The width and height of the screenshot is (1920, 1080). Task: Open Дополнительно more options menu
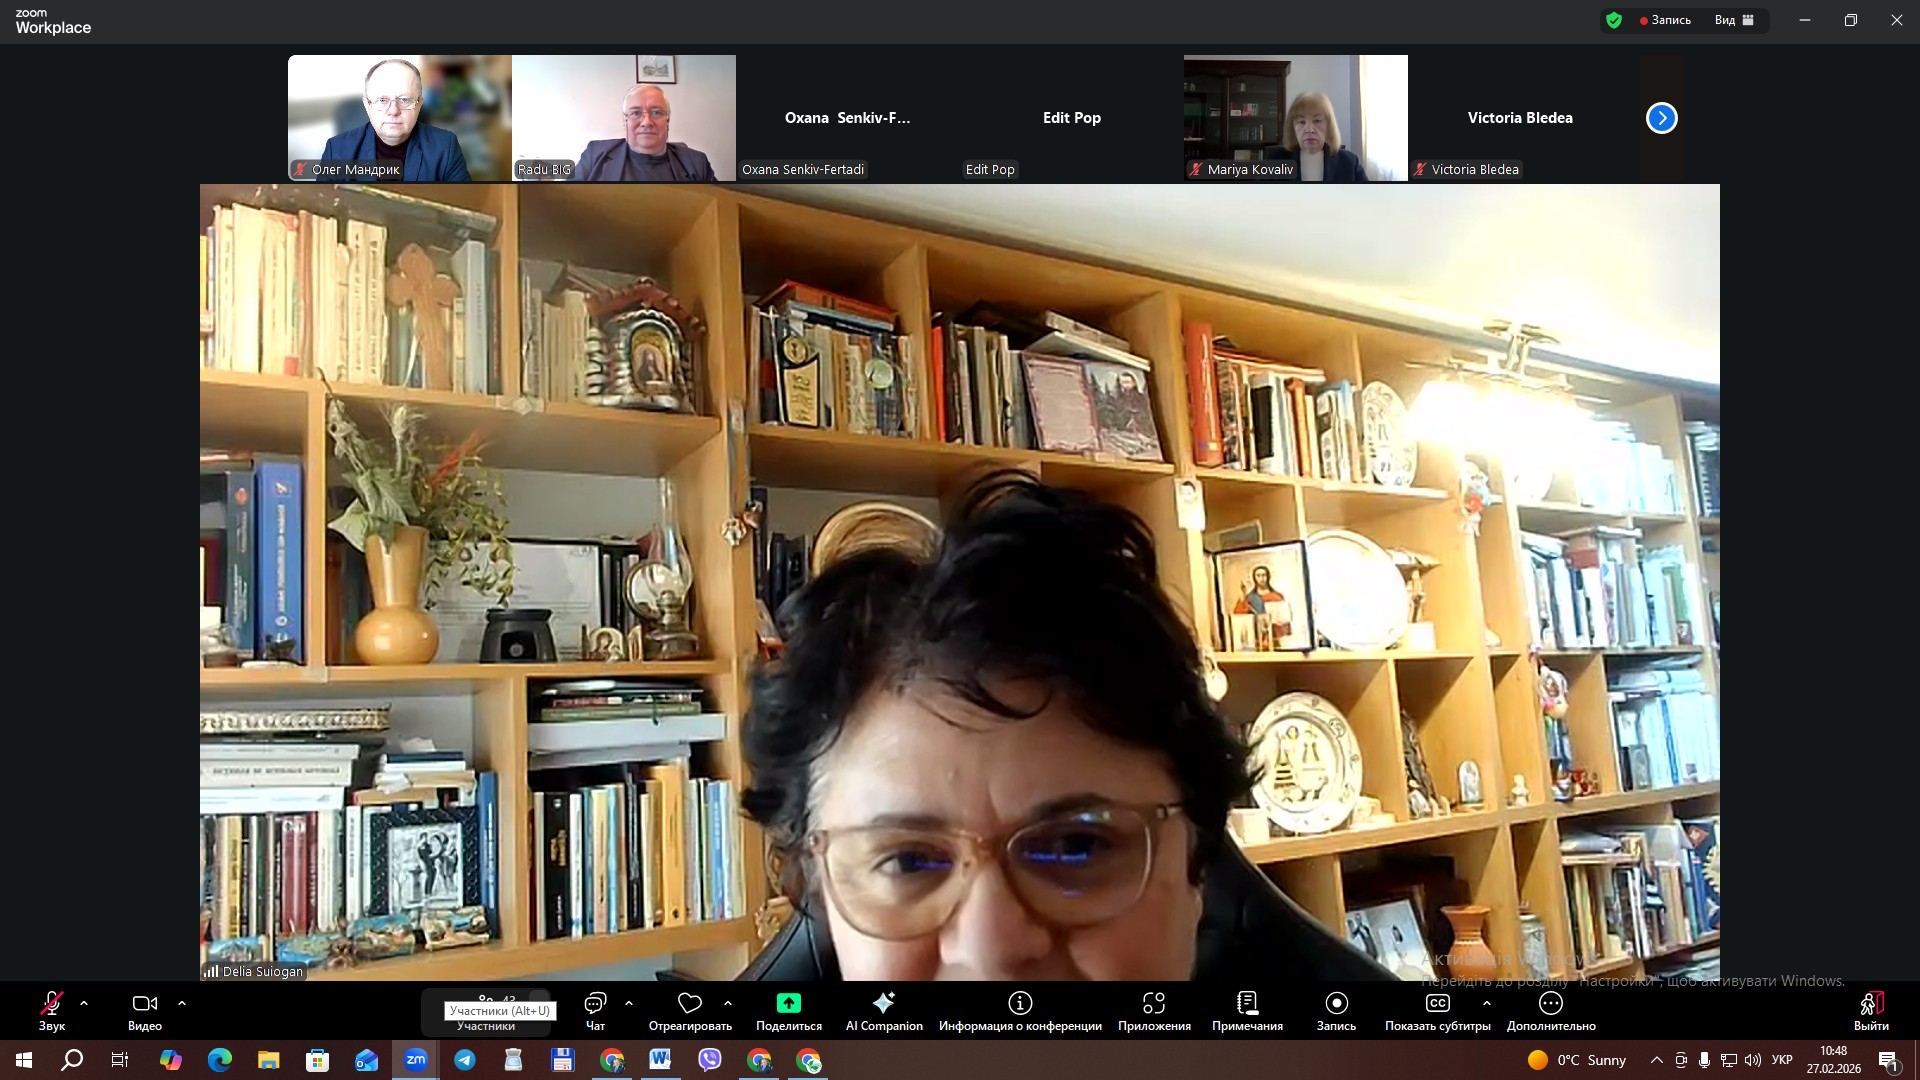click(x=1550, y=1003)
